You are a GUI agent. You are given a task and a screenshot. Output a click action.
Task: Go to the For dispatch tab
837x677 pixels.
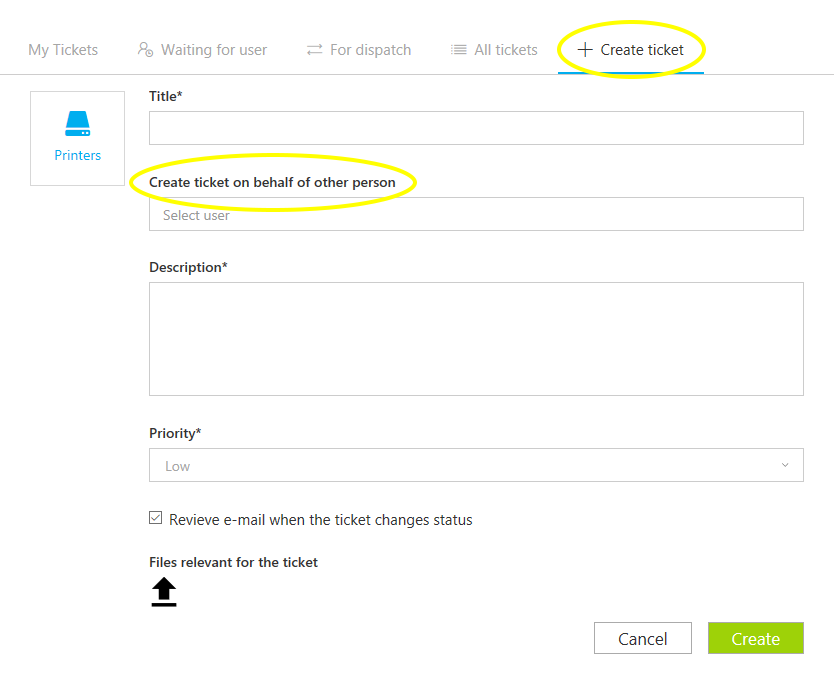[x=370, y=50]
